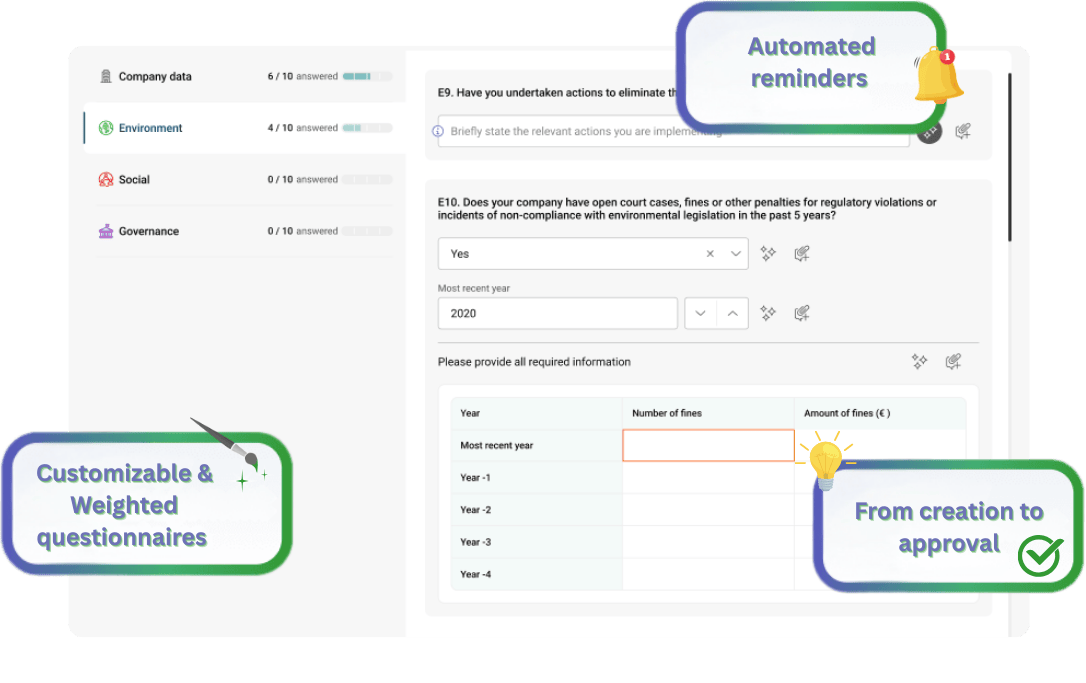Viewport: 1086px width, 683px height.
Task: Click the attachment icon in the 'Please provide all required information' row
Action: point(953,362)
